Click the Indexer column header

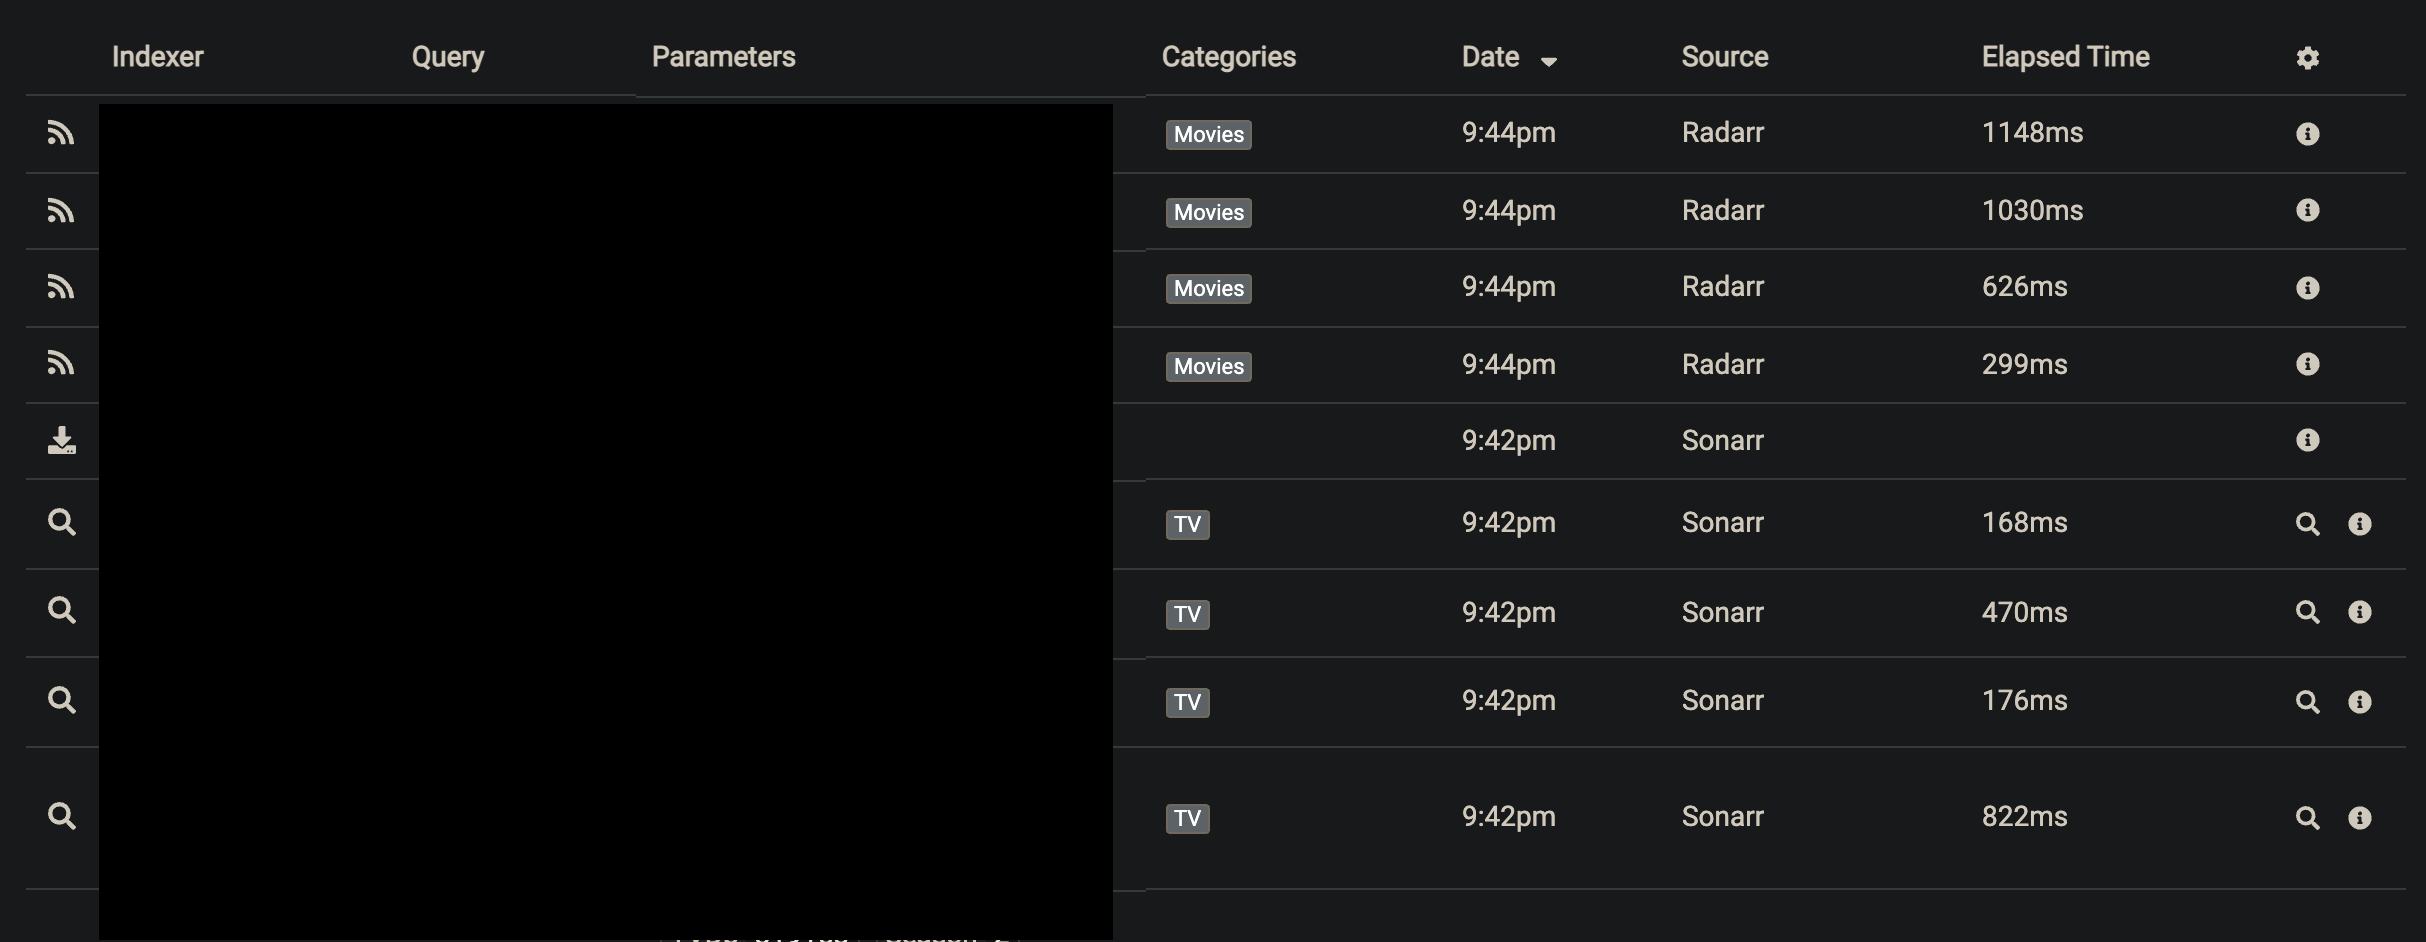pos(157,57)
